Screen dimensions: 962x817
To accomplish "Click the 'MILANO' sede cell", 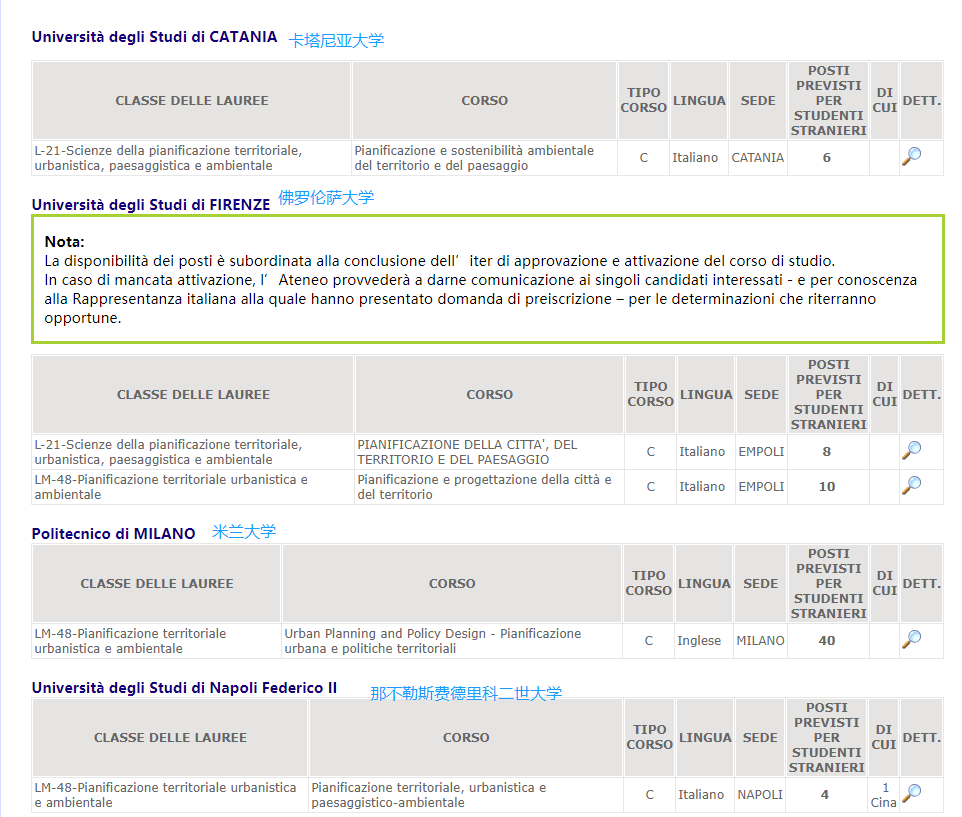I will tap(760, 640).
